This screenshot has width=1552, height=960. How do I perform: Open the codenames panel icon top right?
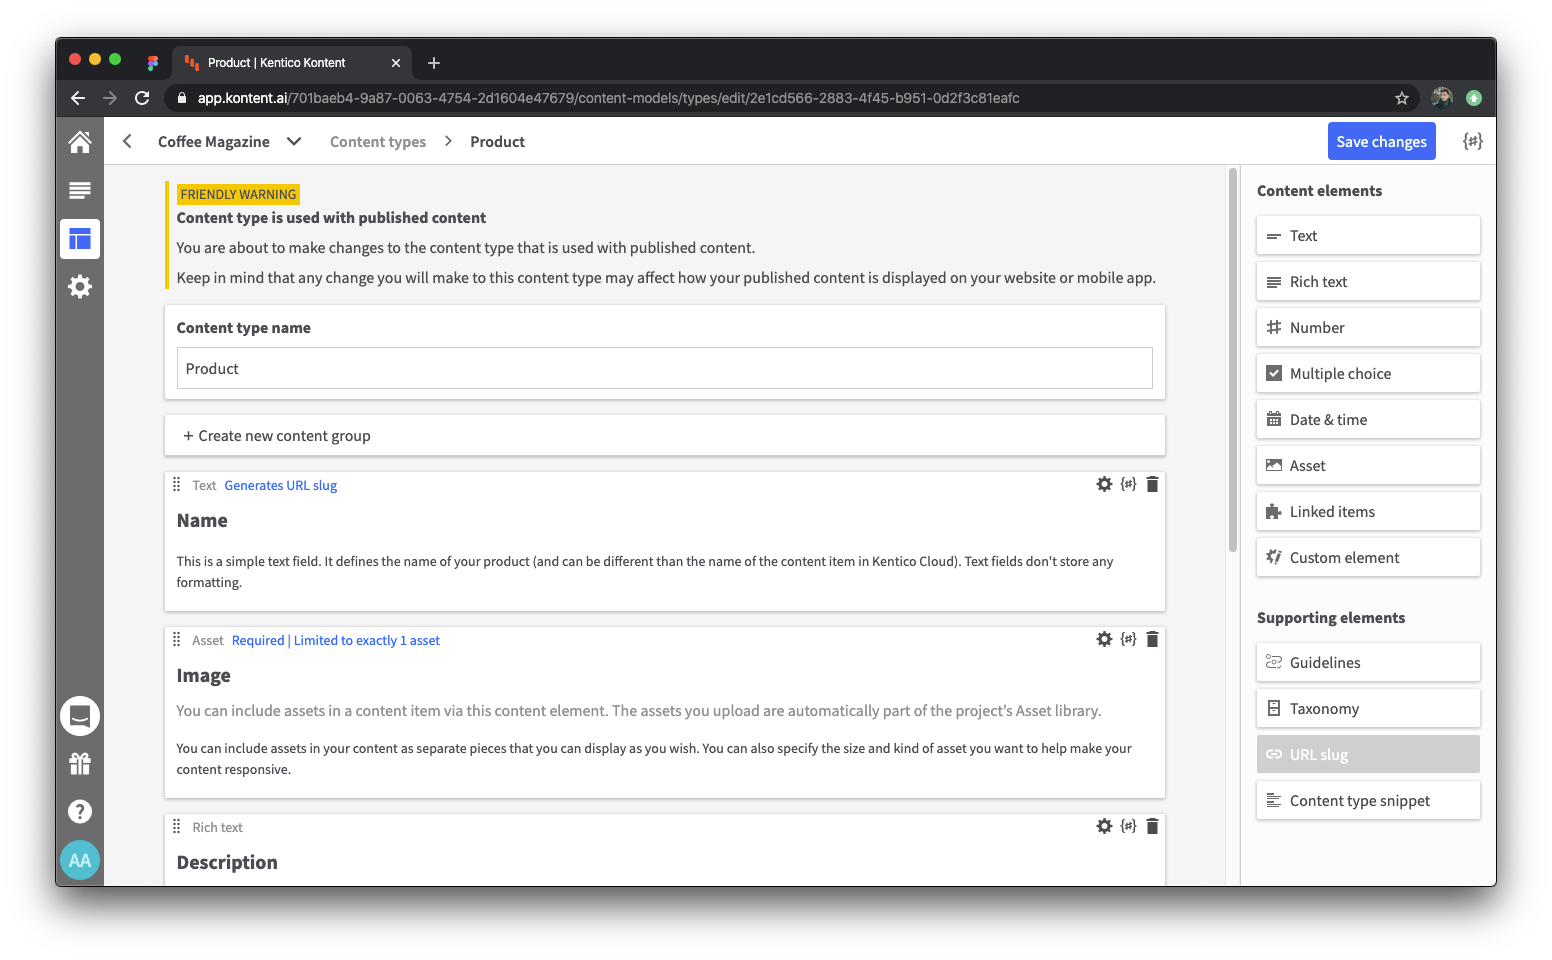pyautogui.click(x=1472, y=141)
